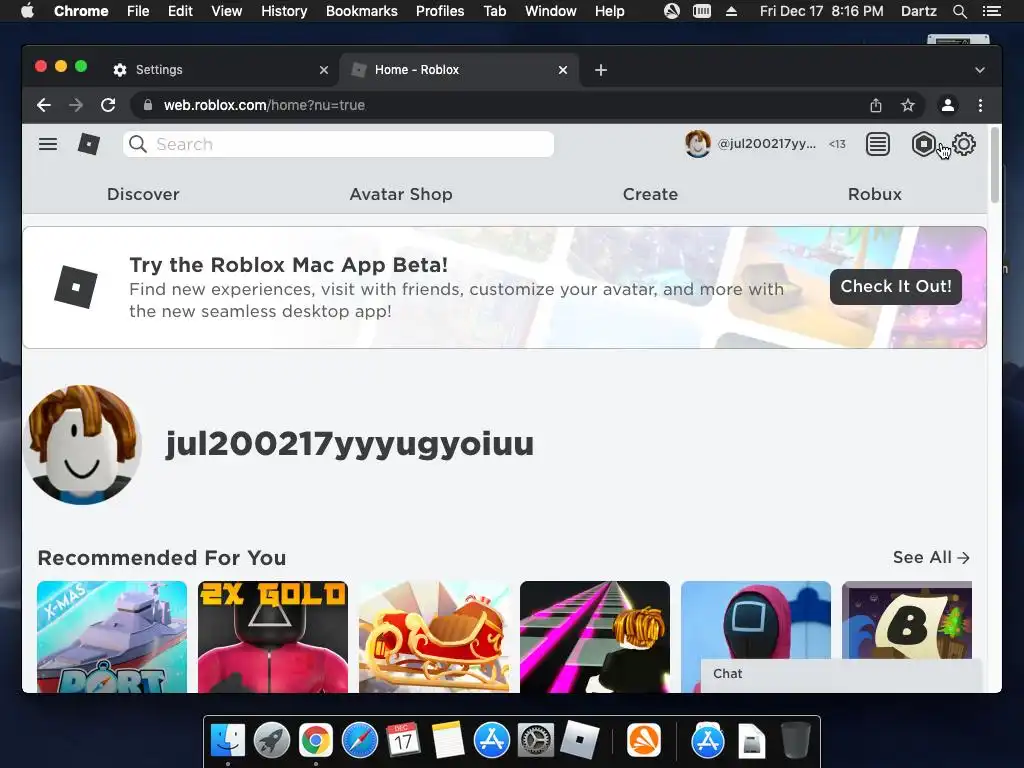Close the Settings tab
Image resolution: width=1024 pixels, height=768 pixels.
click(324, 70)
